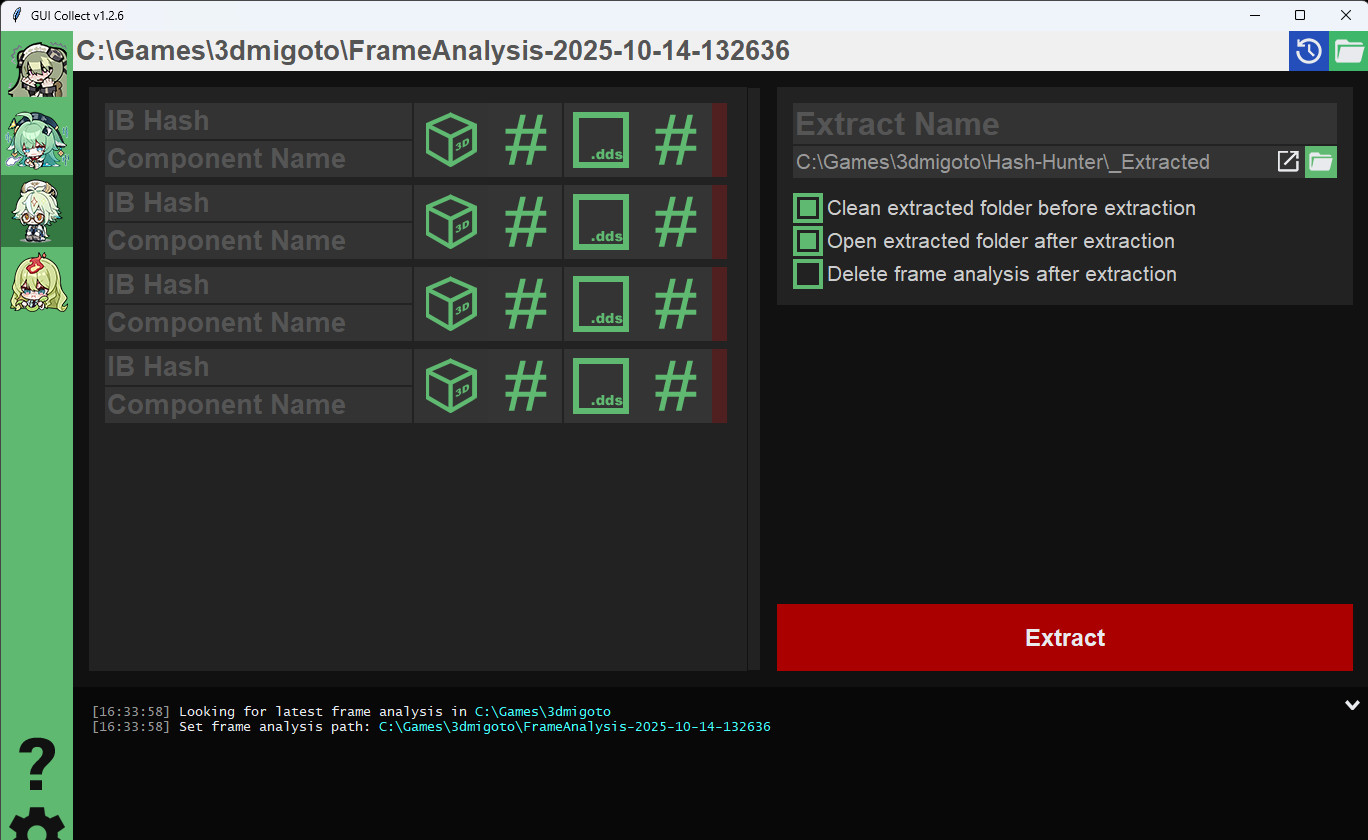Viewport: 1368px width, 840px height.
Task: Browse for the extraction destination folder
Action: 1321,161
